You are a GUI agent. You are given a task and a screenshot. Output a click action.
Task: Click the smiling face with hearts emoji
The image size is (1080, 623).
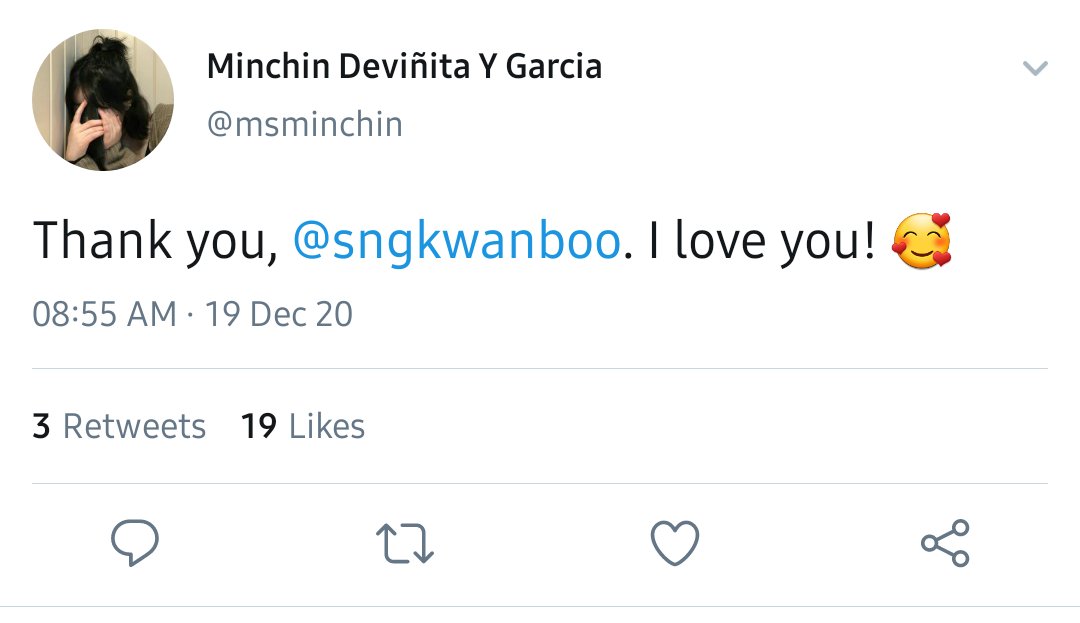(922, 240)
